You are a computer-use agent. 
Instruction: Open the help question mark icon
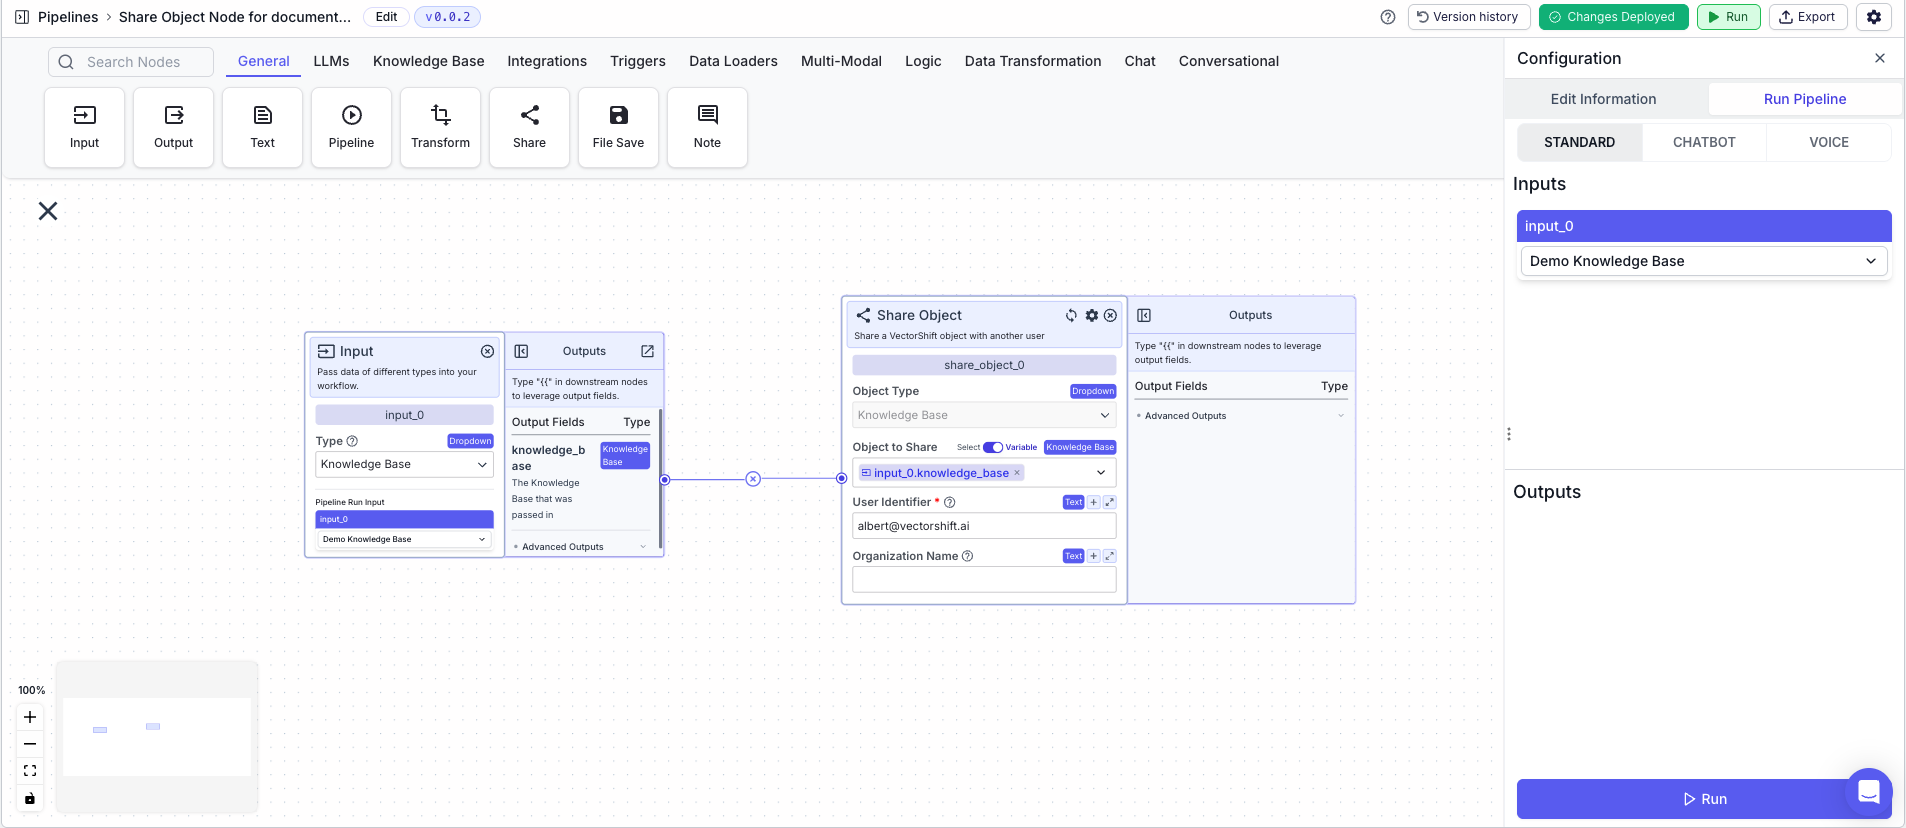point(1387,17)
